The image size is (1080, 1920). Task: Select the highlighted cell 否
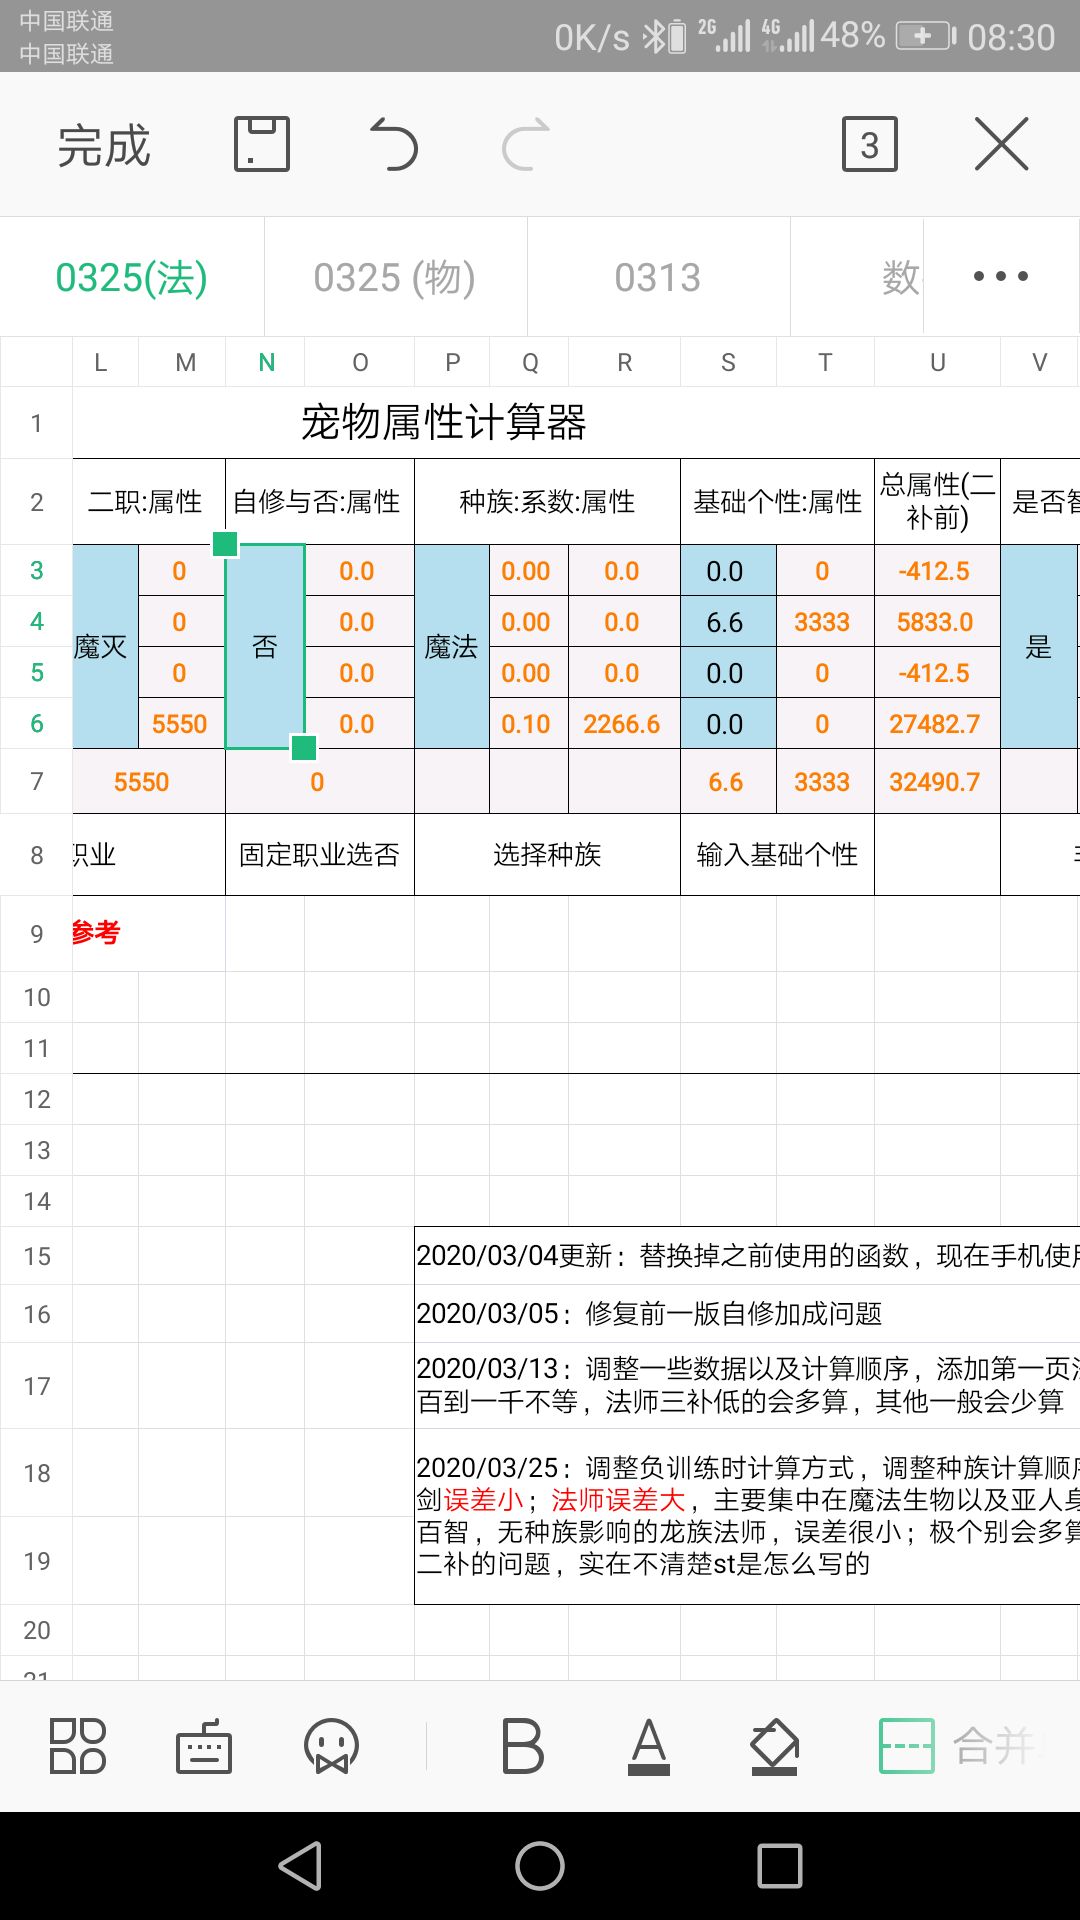(x=265, y=647)
